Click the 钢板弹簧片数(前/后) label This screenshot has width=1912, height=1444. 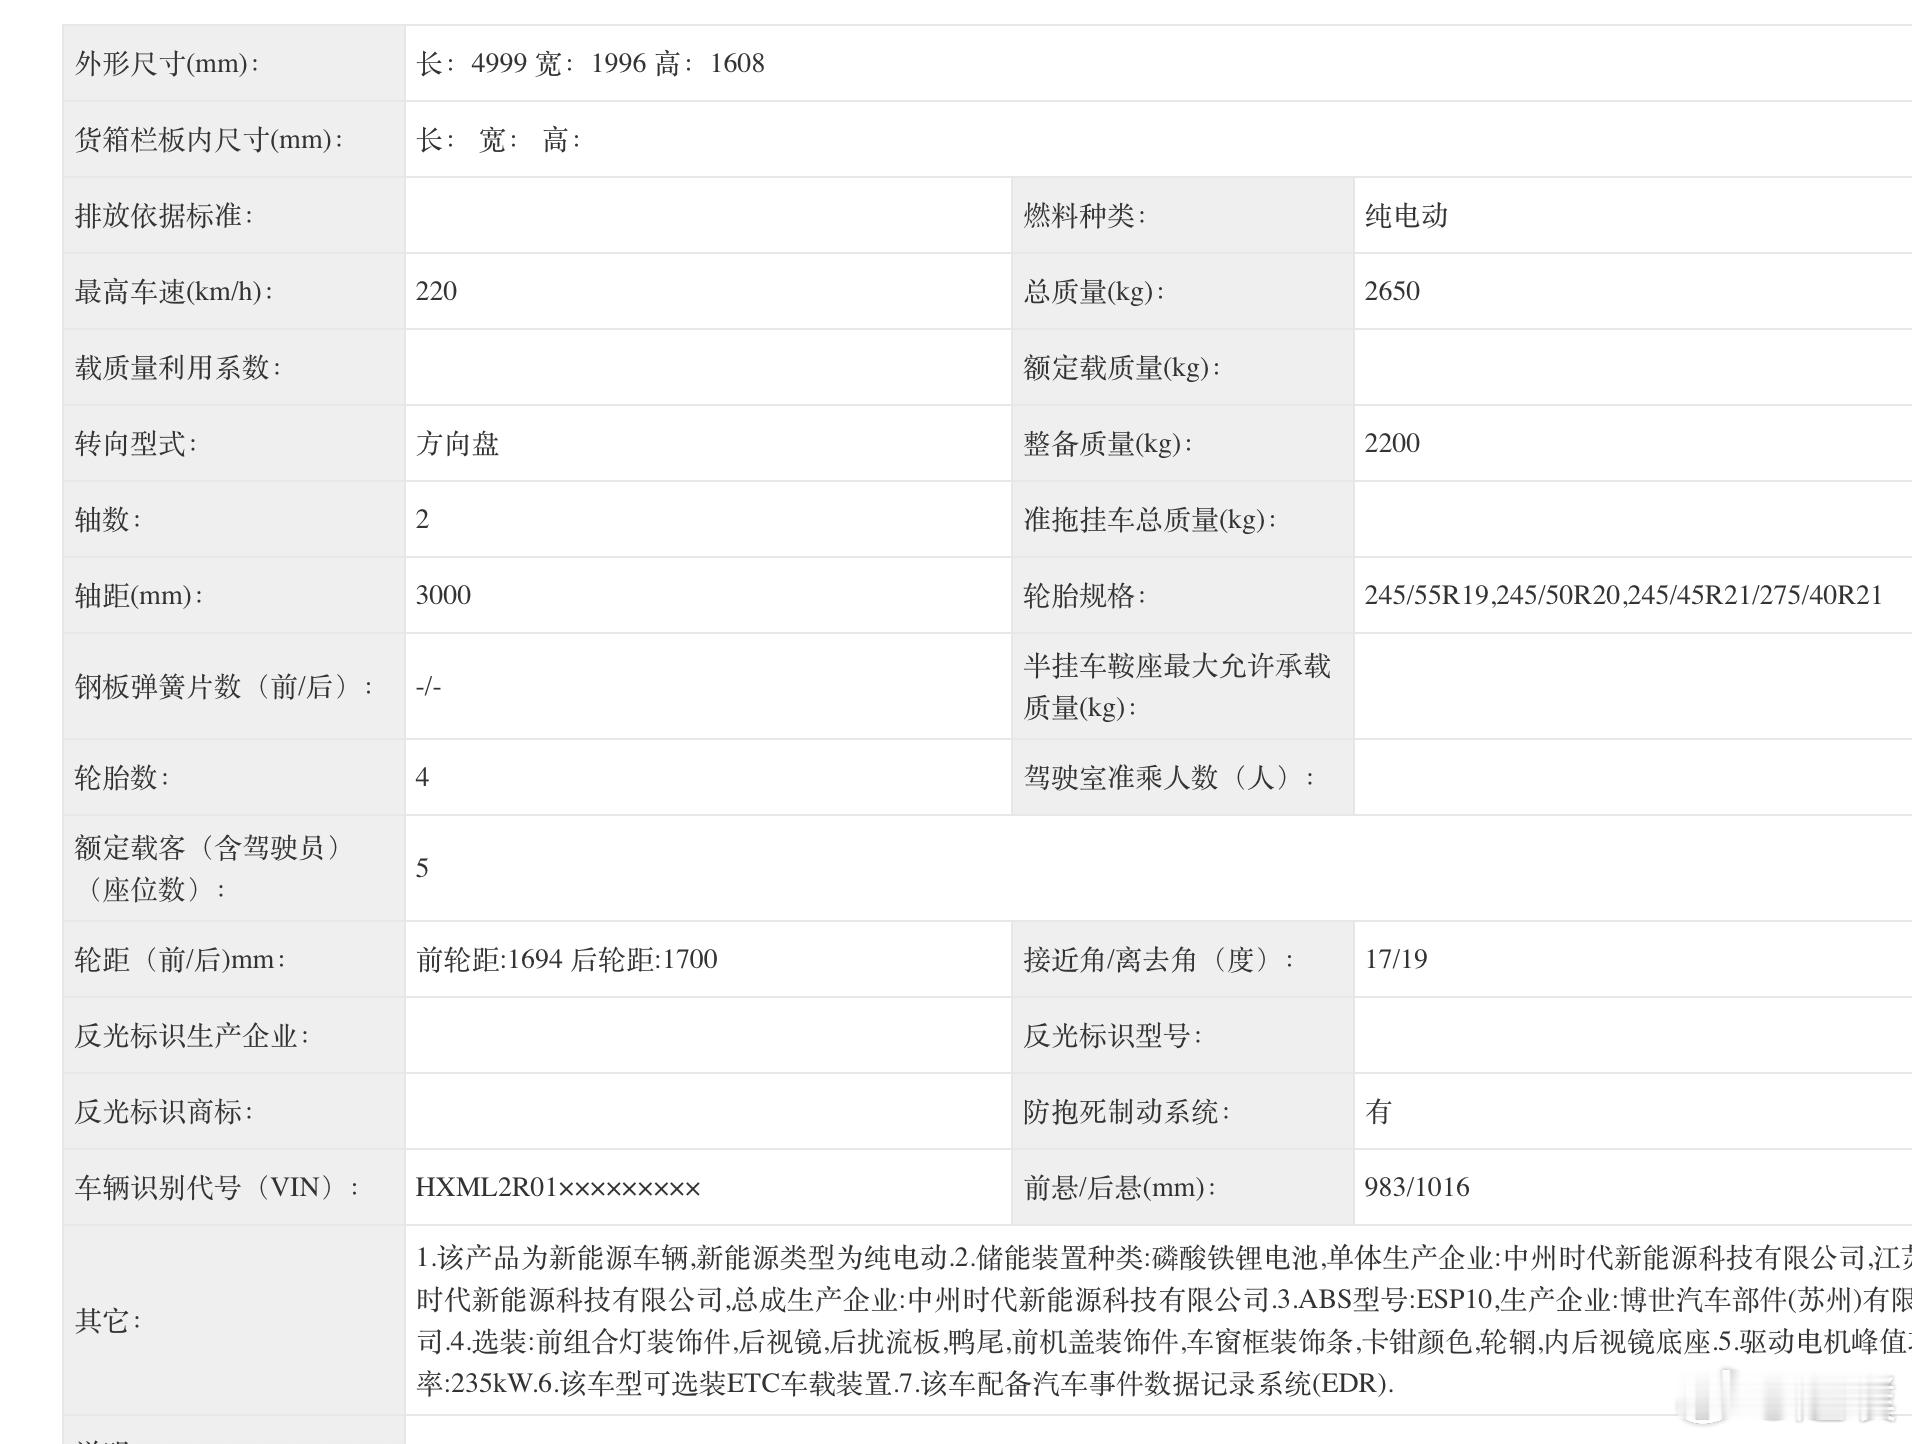pos(225,686)
